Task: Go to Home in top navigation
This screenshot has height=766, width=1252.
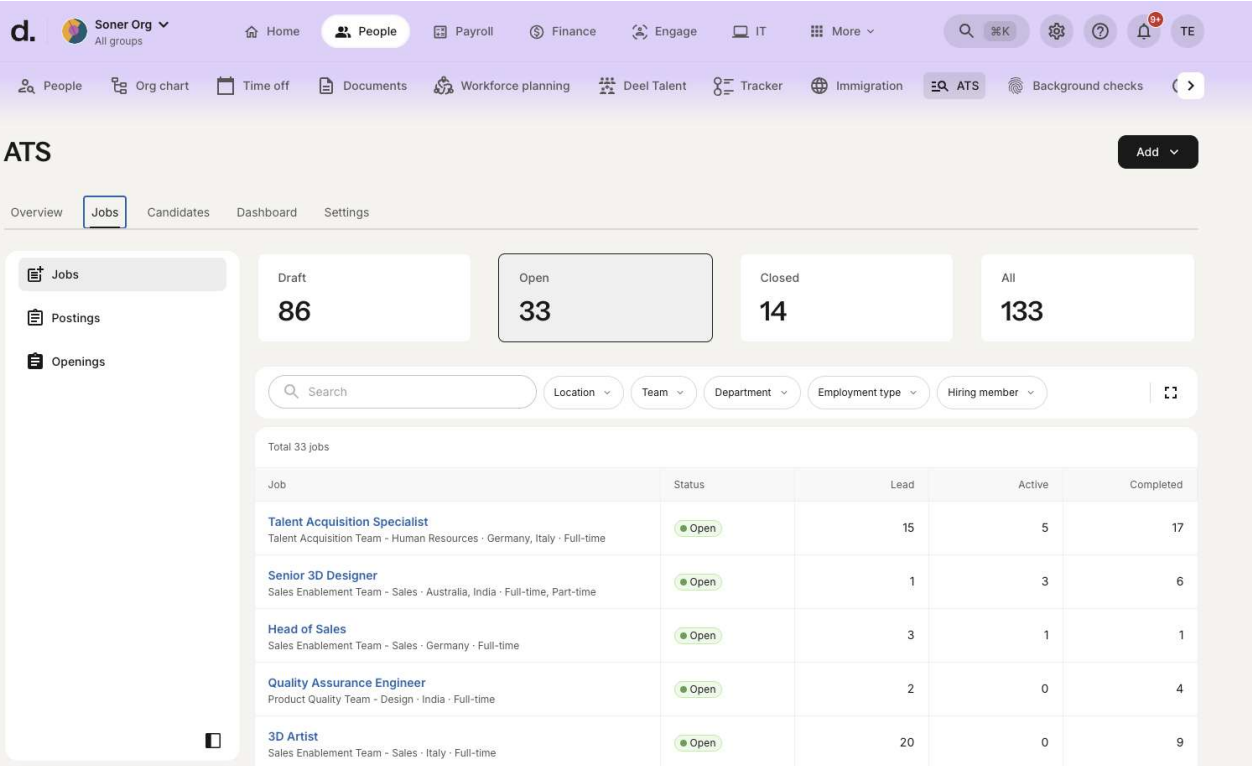Action: click(x=273, y=31)
